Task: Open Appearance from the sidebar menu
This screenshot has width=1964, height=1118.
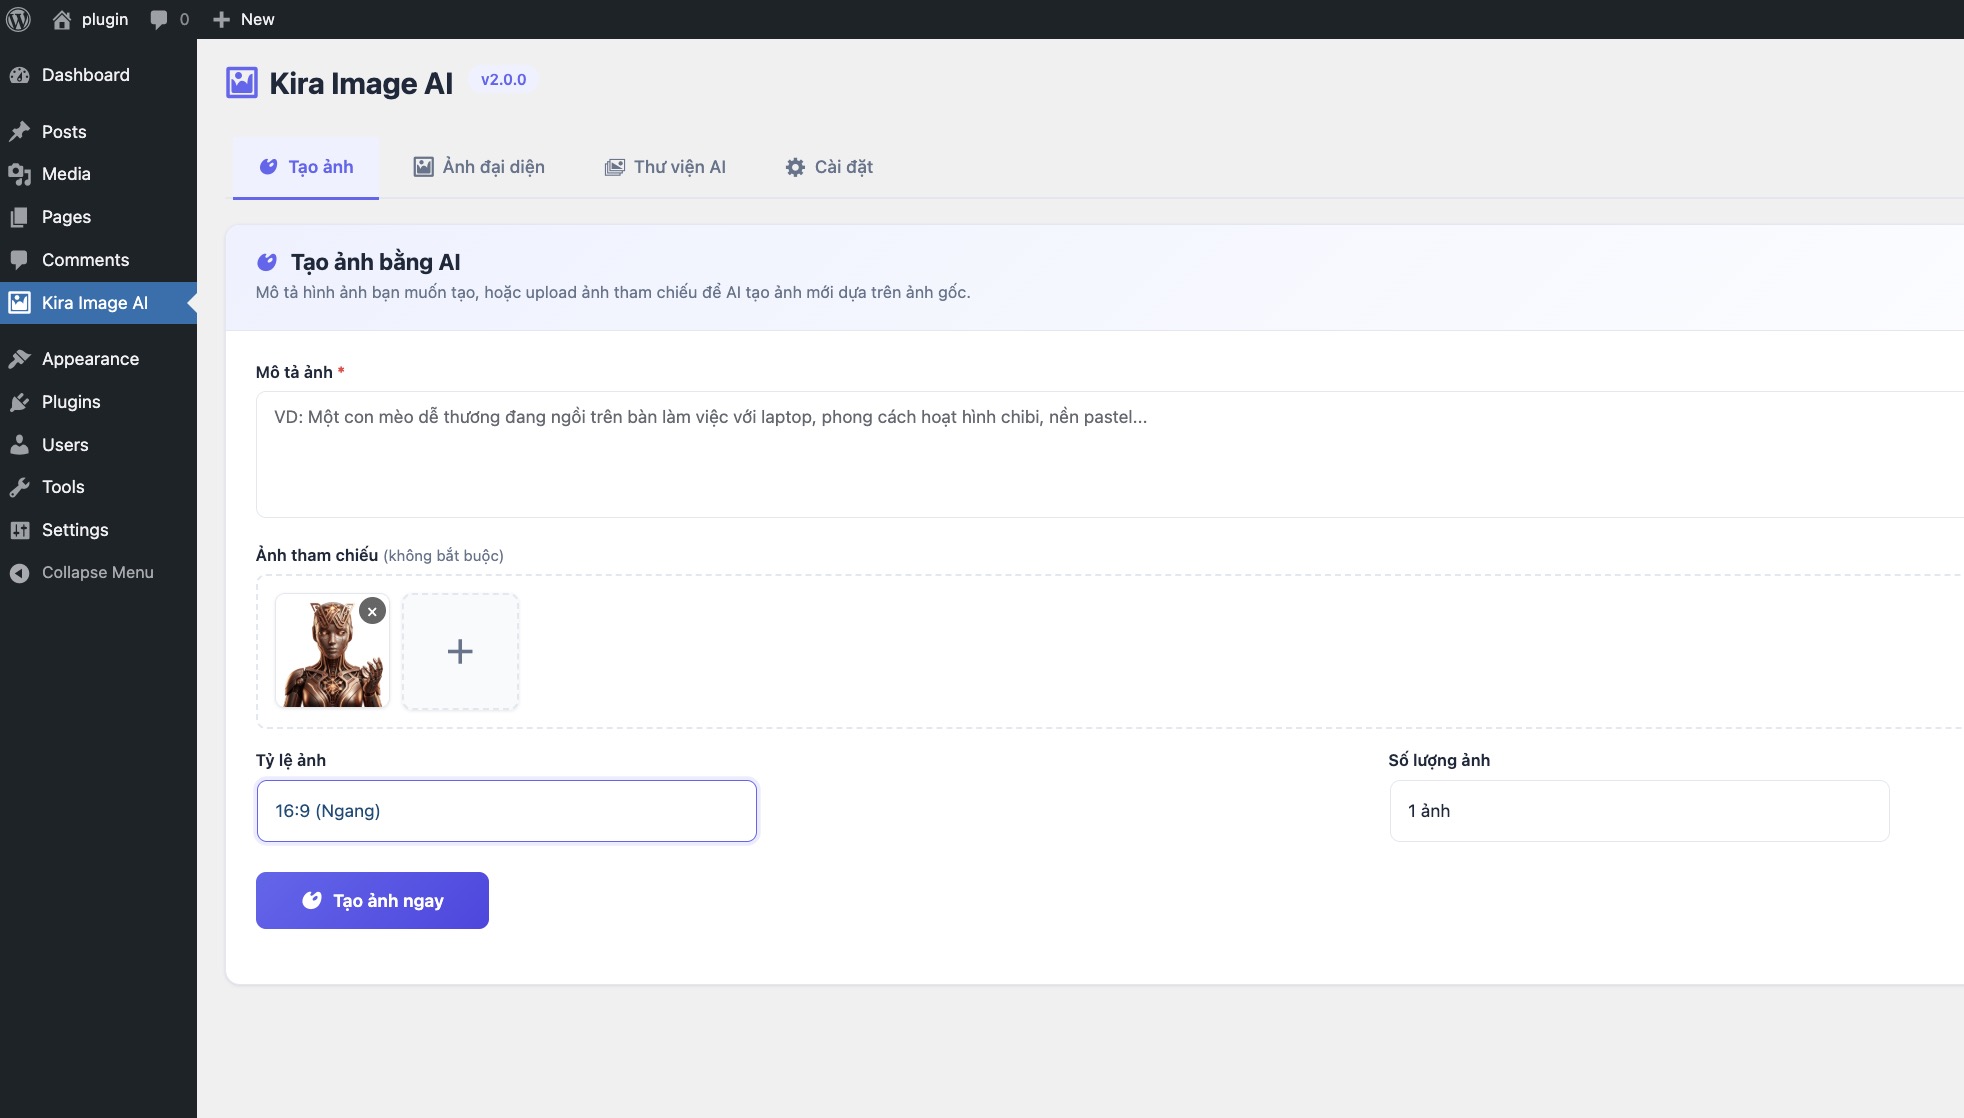Action: click(x=98, y=359)
